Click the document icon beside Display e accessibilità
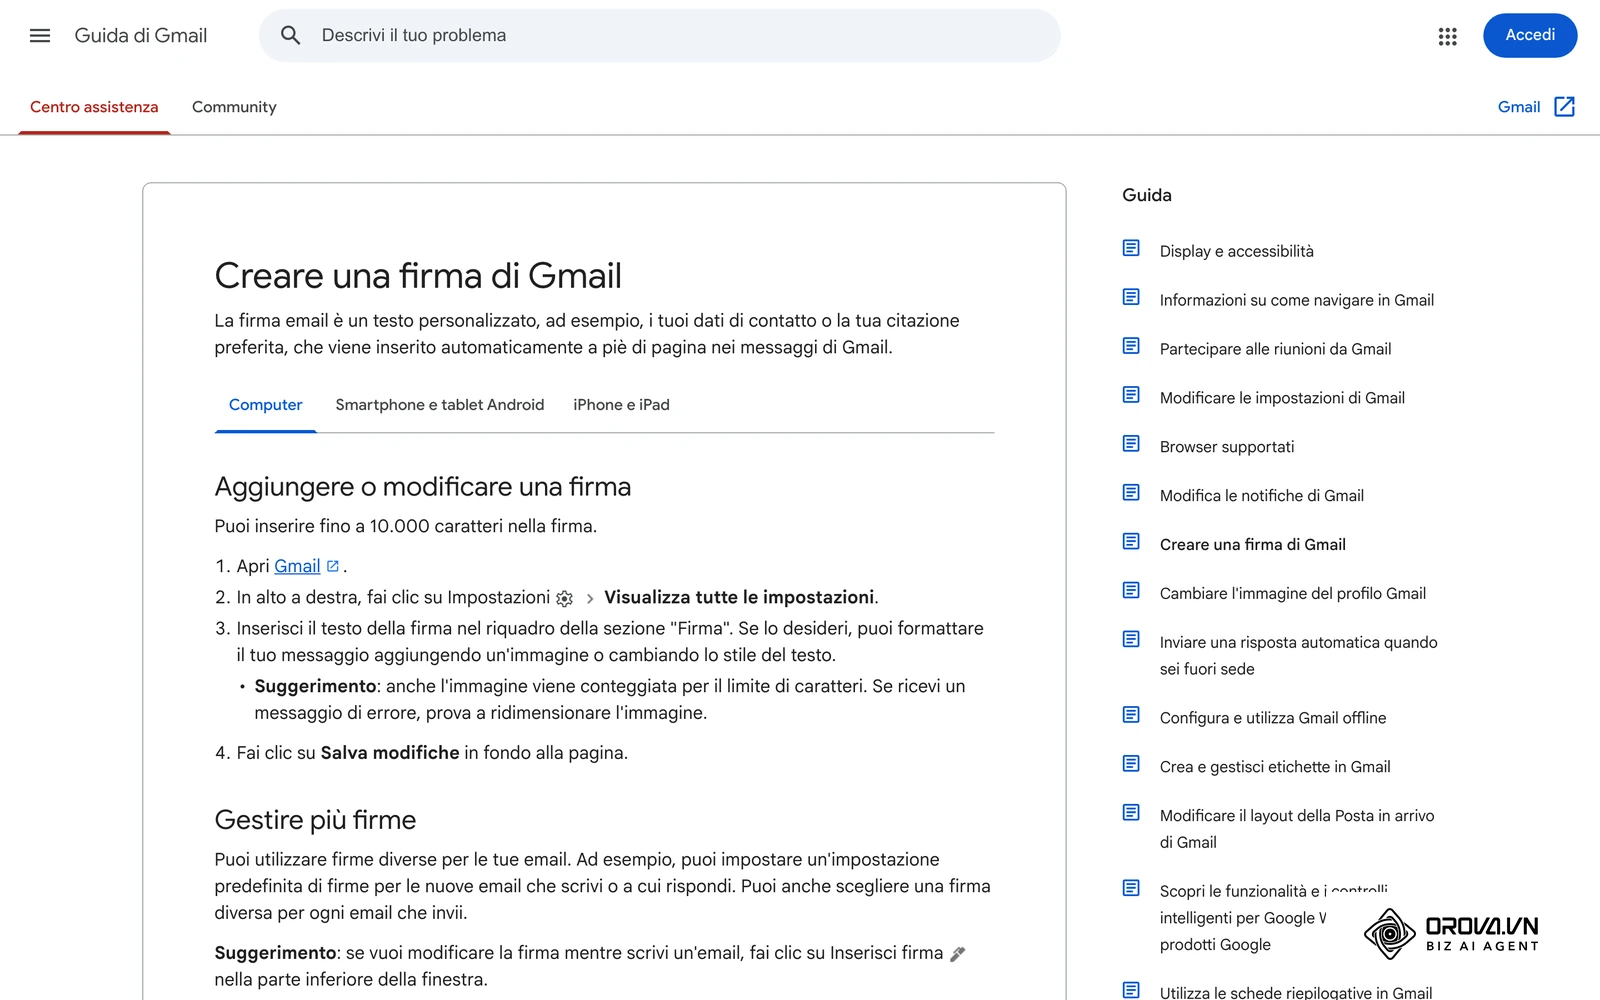The width and height of the screenshot is (1600, 1000). tap(1131, 248)
